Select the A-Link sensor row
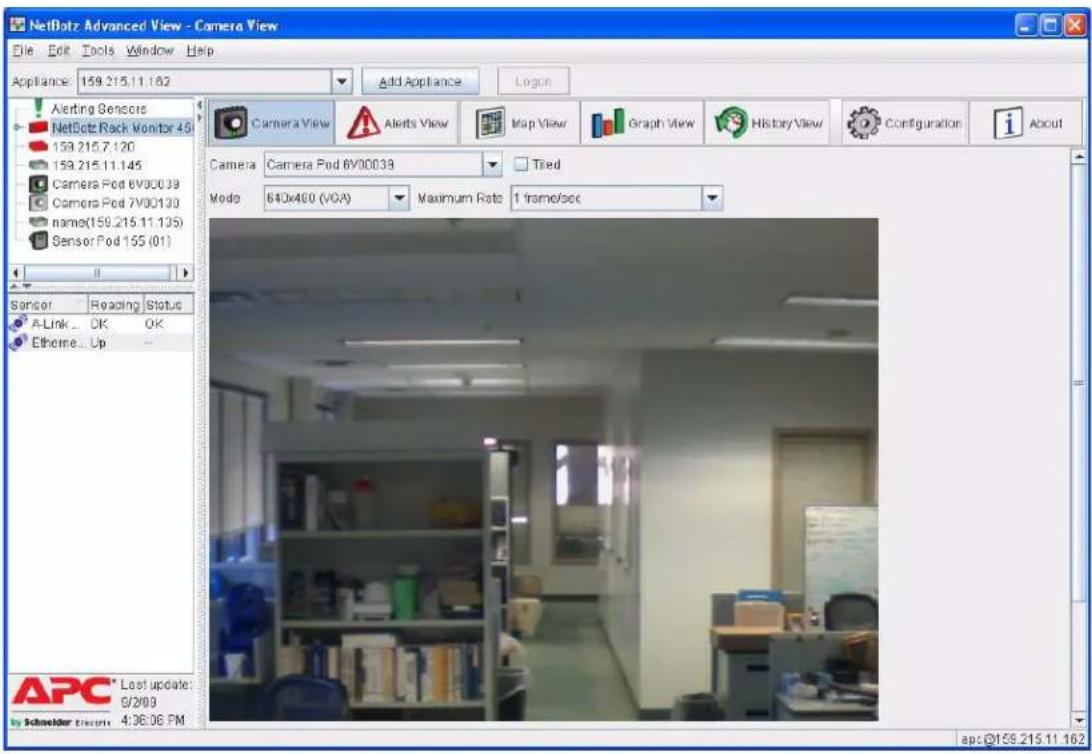Screen dimensions: 1092x754 (x=100, y=324)
